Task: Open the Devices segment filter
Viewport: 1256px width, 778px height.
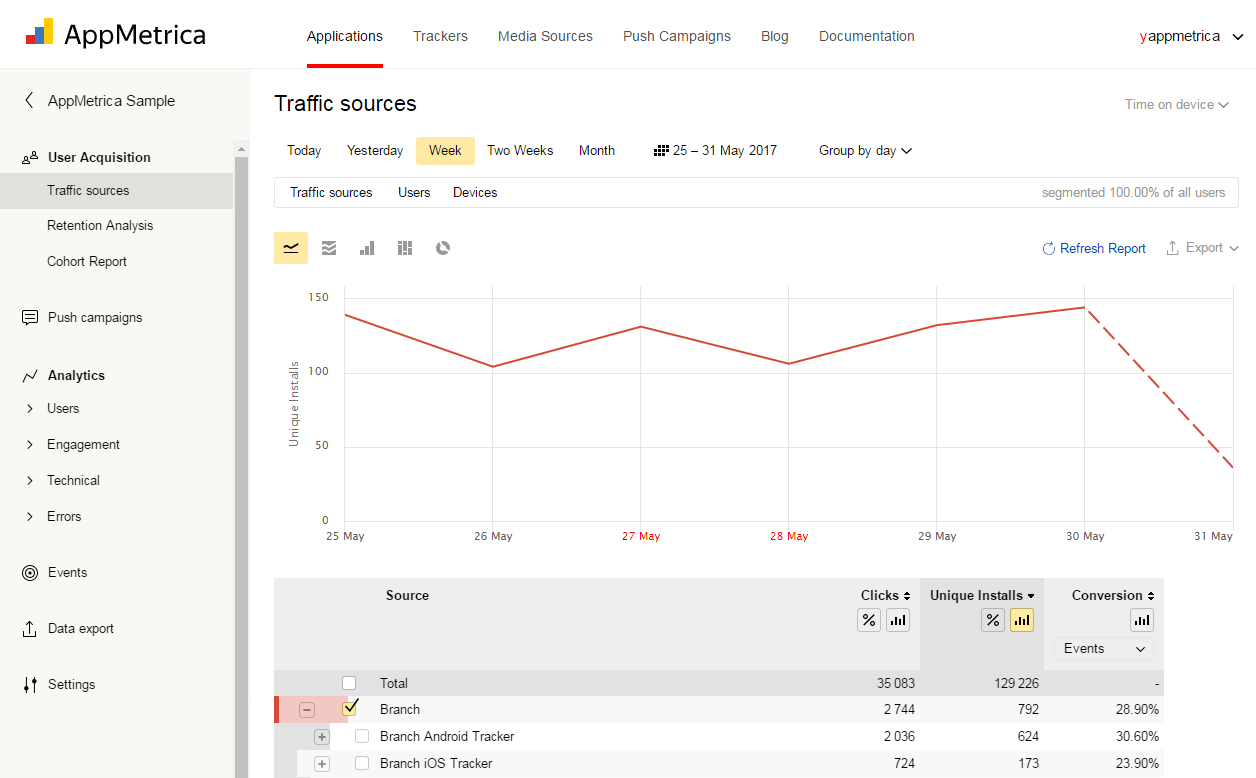Action: 475,193
